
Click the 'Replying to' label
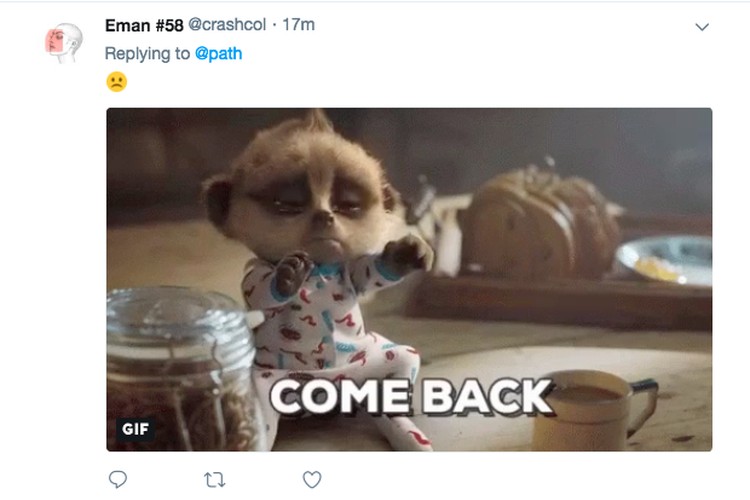(147, 53)
